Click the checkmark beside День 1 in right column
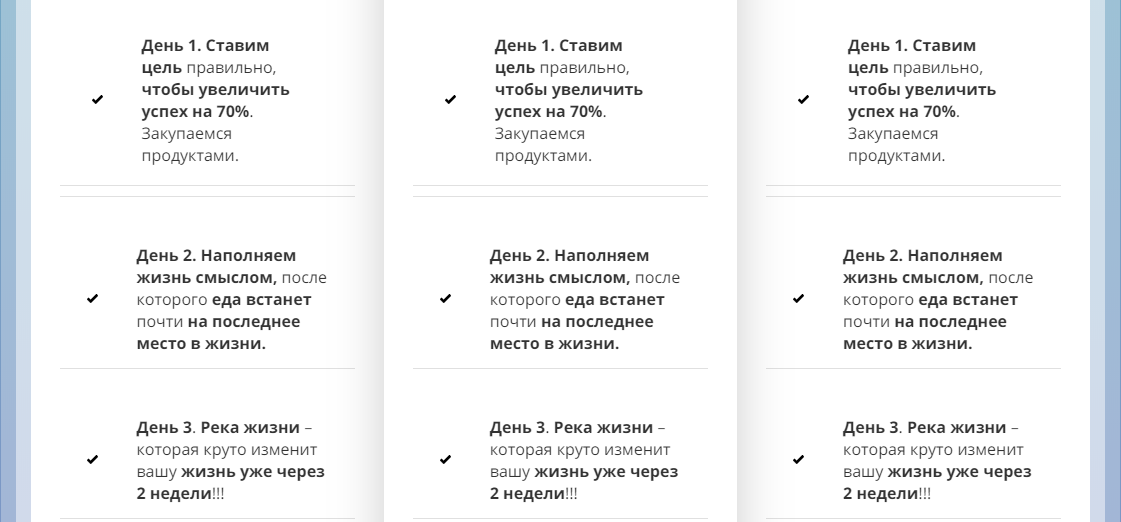 click(x=804, y=99)
